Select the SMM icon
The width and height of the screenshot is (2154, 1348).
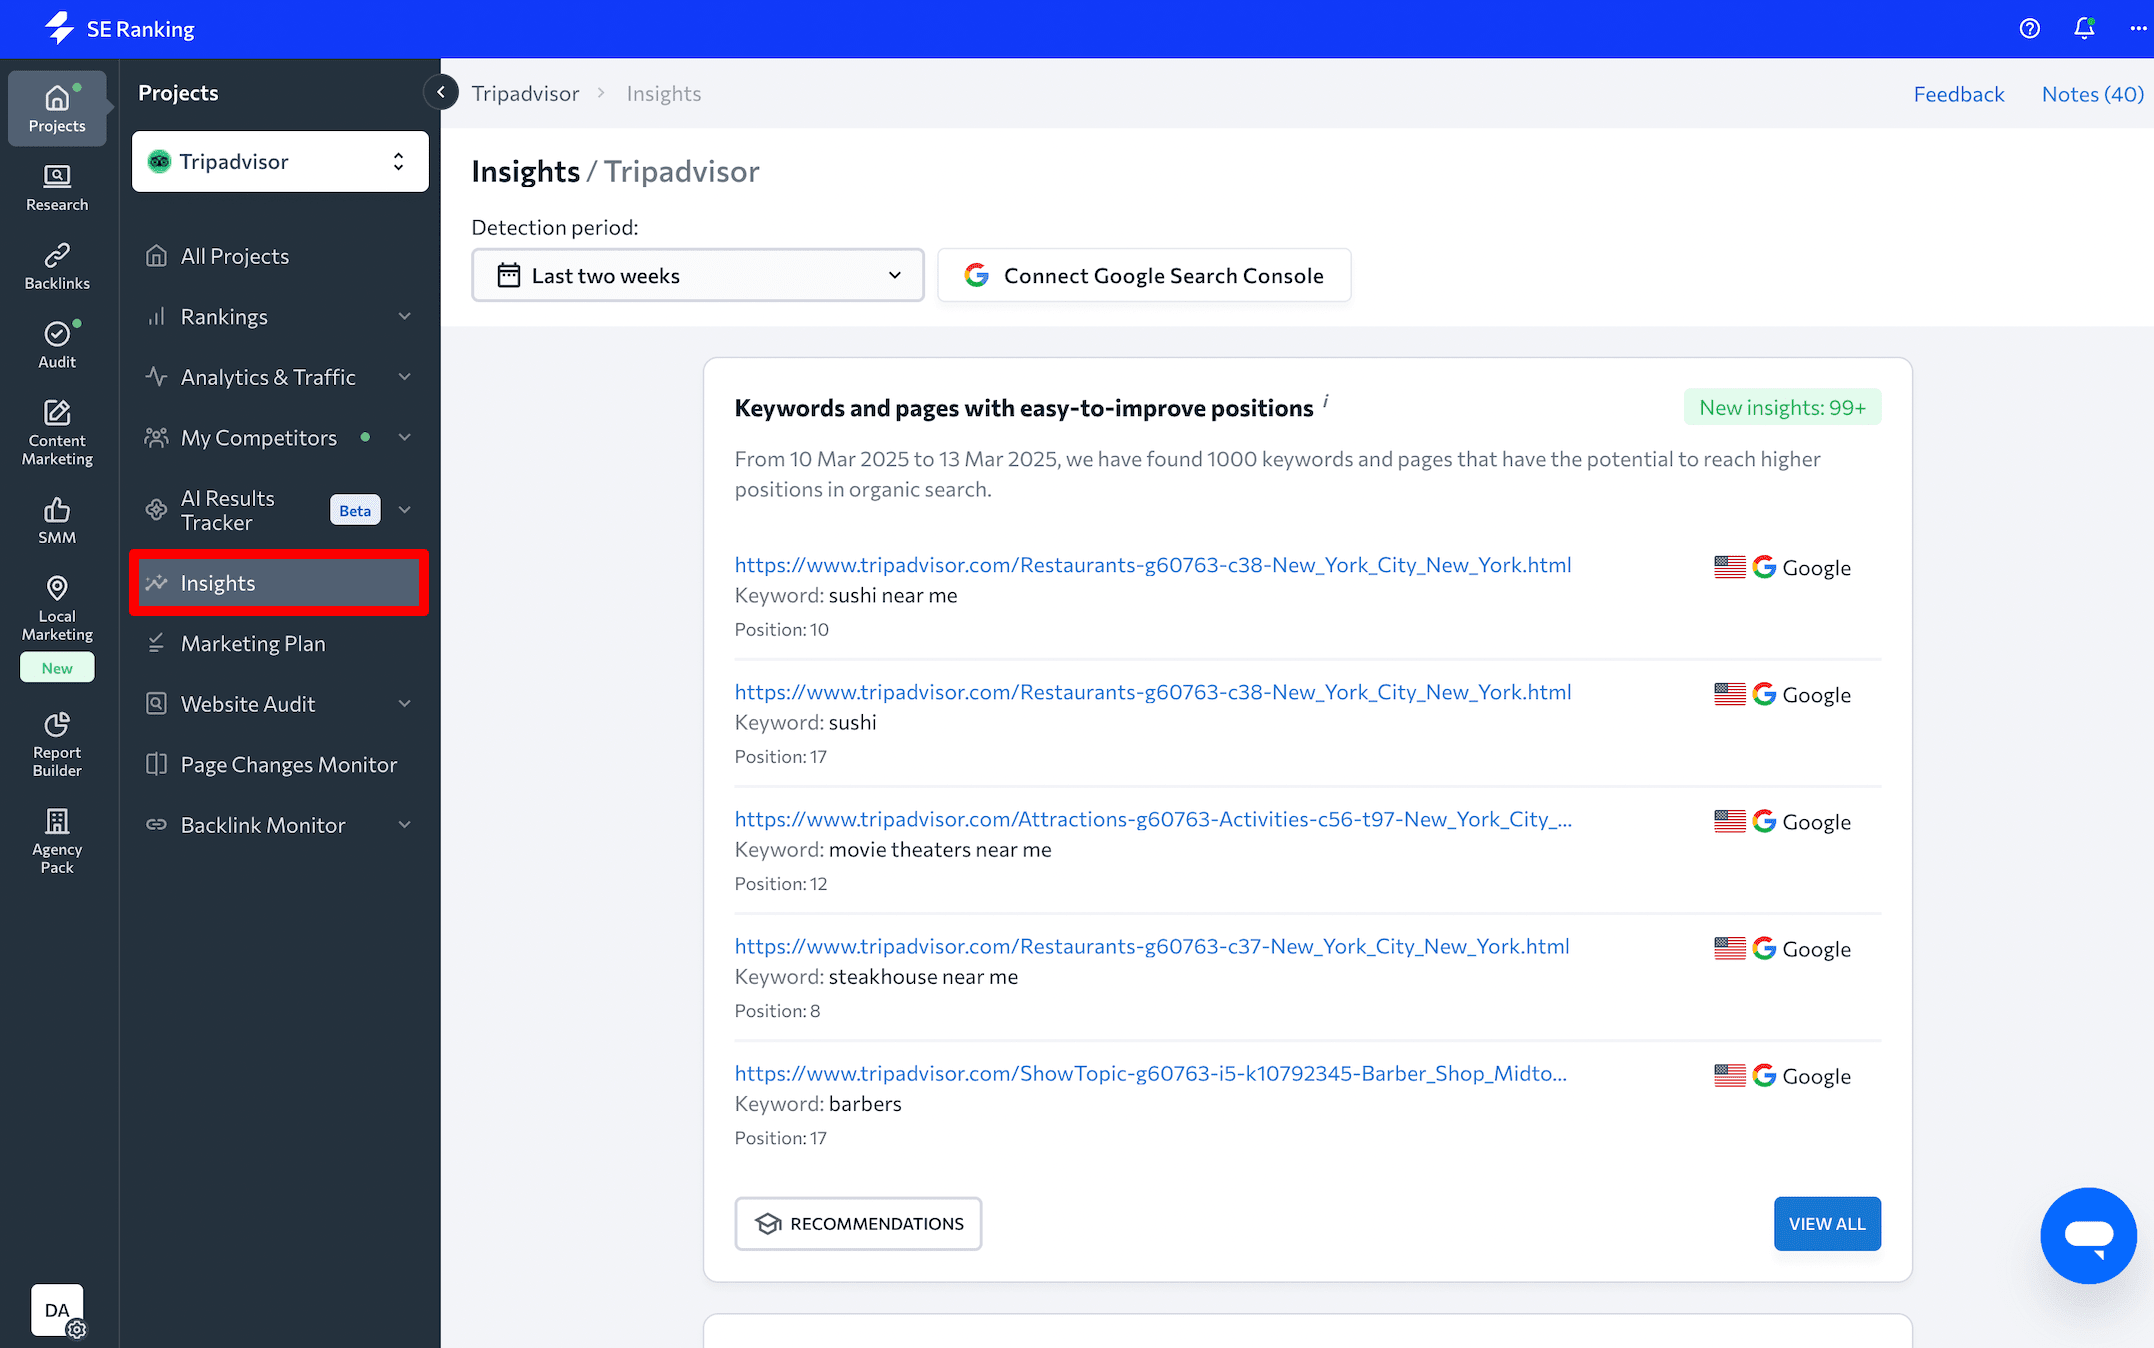pos(57,516)
